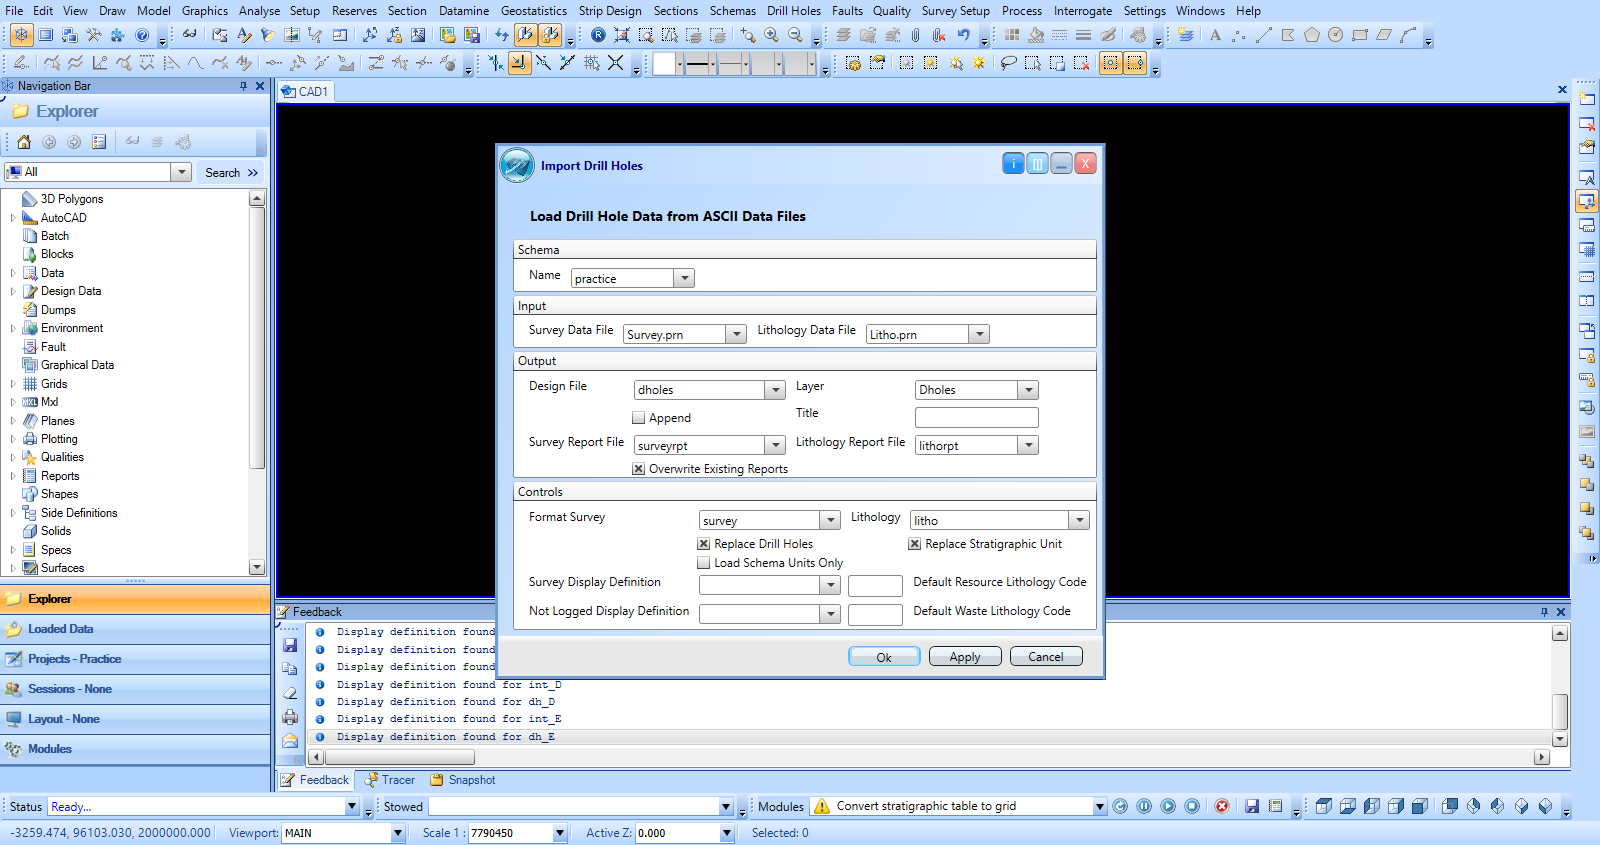
Task: Switch to the Tracer tab
Action: [x=390, y=780]
